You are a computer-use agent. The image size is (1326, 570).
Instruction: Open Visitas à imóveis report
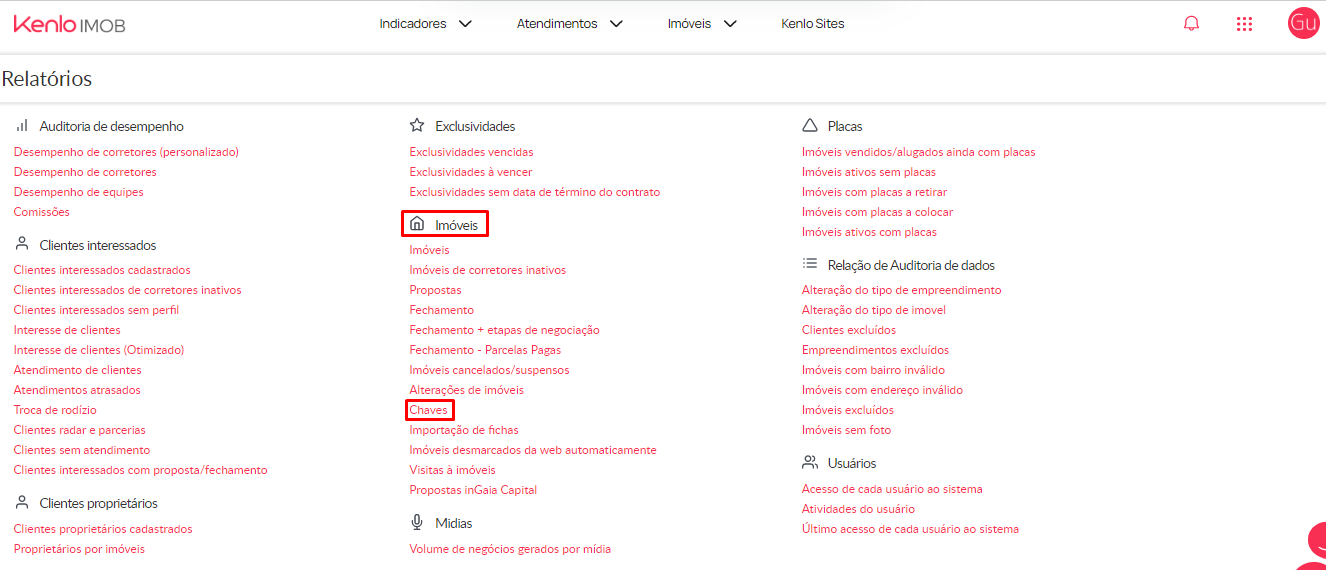[452, 470]
